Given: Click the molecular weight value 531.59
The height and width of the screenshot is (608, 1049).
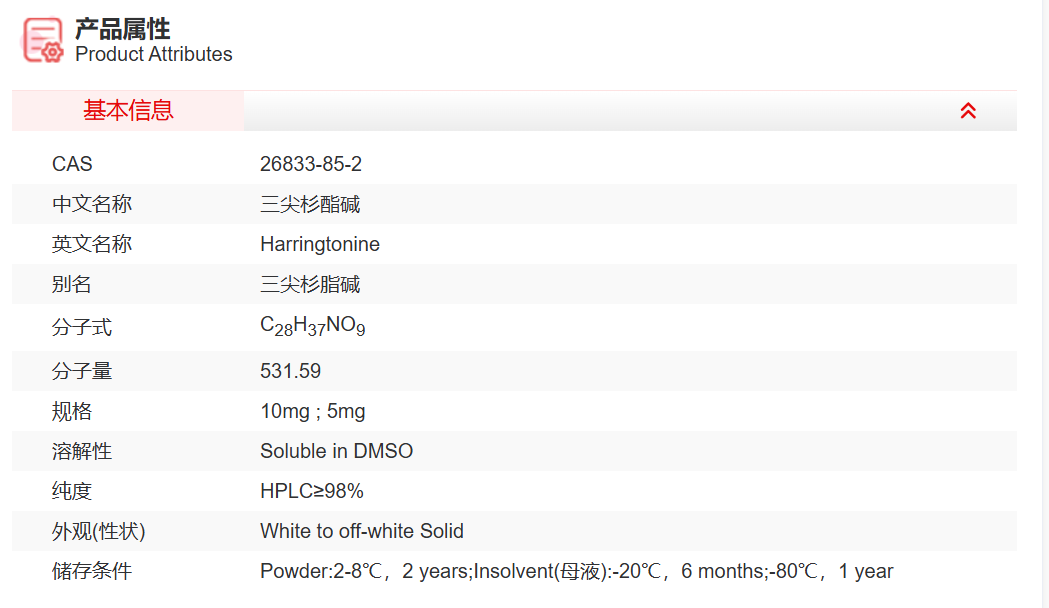Looking at the screenshot, I should pyautogui.click(x=290, y=371).
